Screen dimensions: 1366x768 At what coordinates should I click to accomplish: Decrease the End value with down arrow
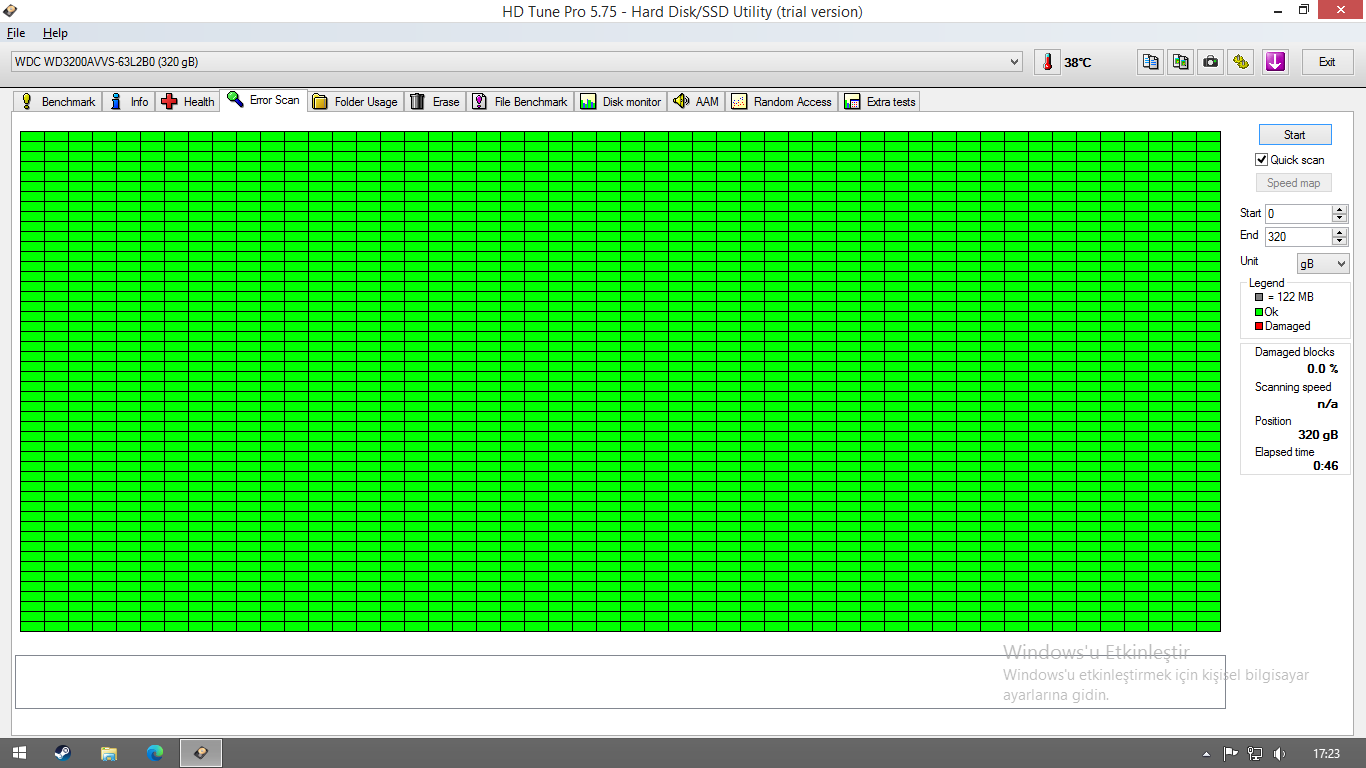tap(1340, 241)
